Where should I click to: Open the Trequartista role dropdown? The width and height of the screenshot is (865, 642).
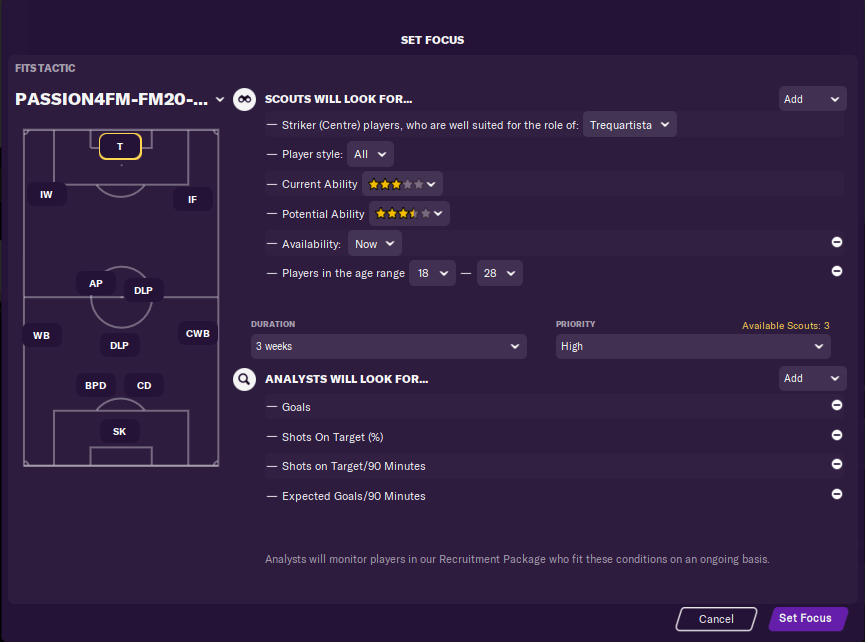[629, 125]
